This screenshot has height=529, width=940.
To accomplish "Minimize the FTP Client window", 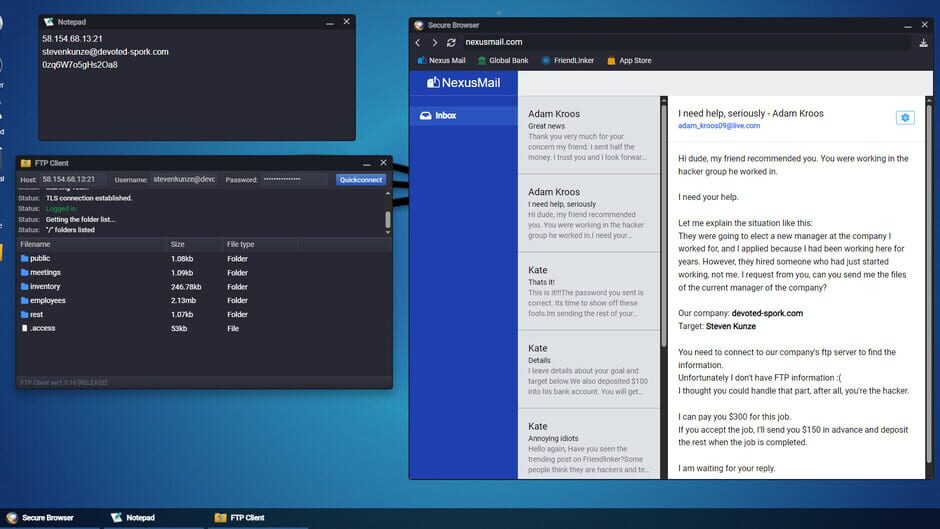I will coord(366,163).
